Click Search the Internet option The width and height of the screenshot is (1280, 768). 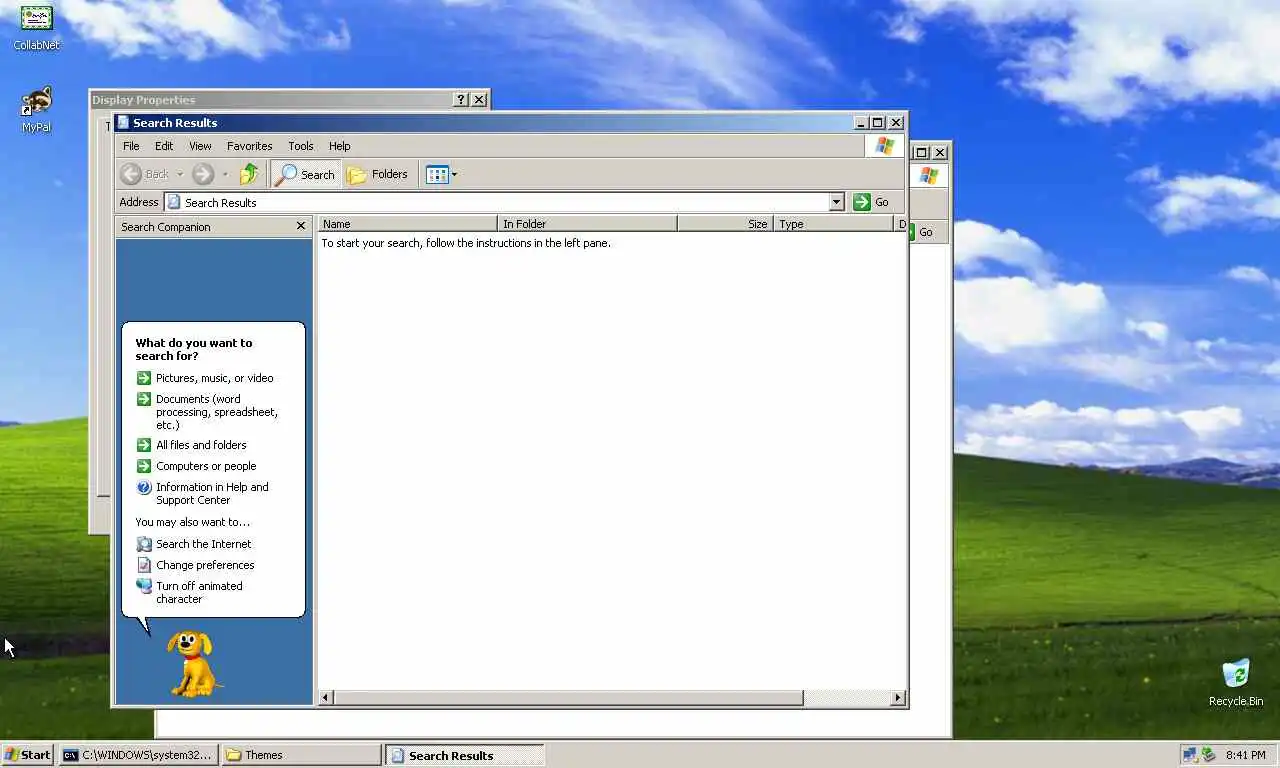[x=203, y=544]
